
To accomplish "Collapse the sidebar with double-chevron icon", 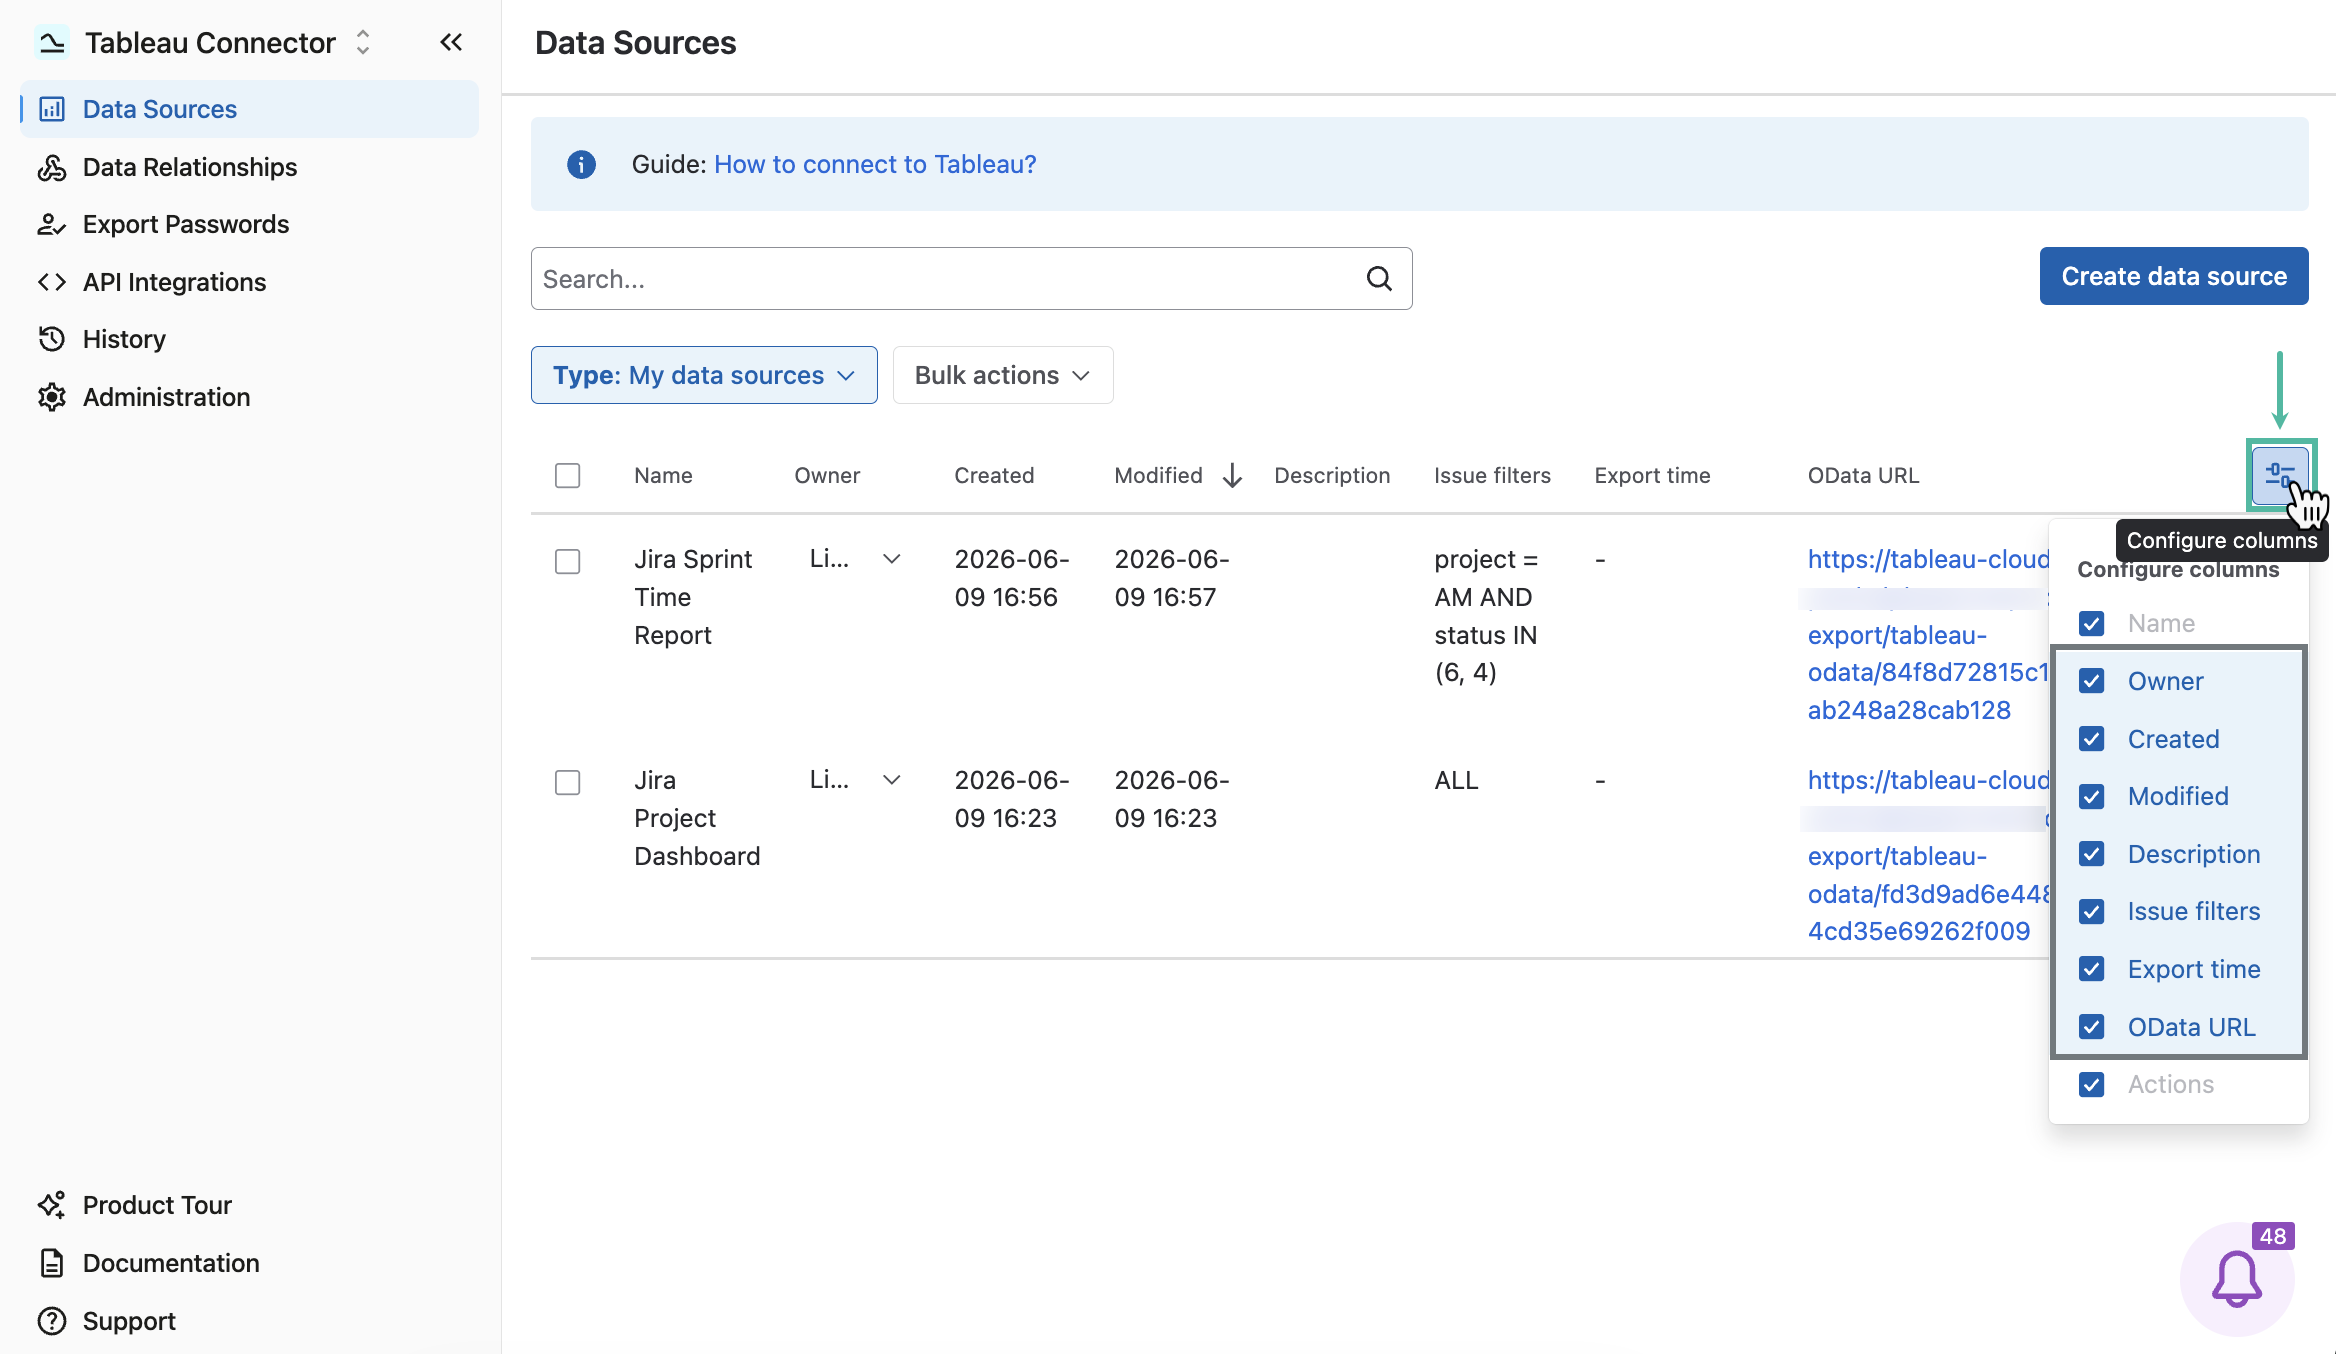I will coord(451,42).
